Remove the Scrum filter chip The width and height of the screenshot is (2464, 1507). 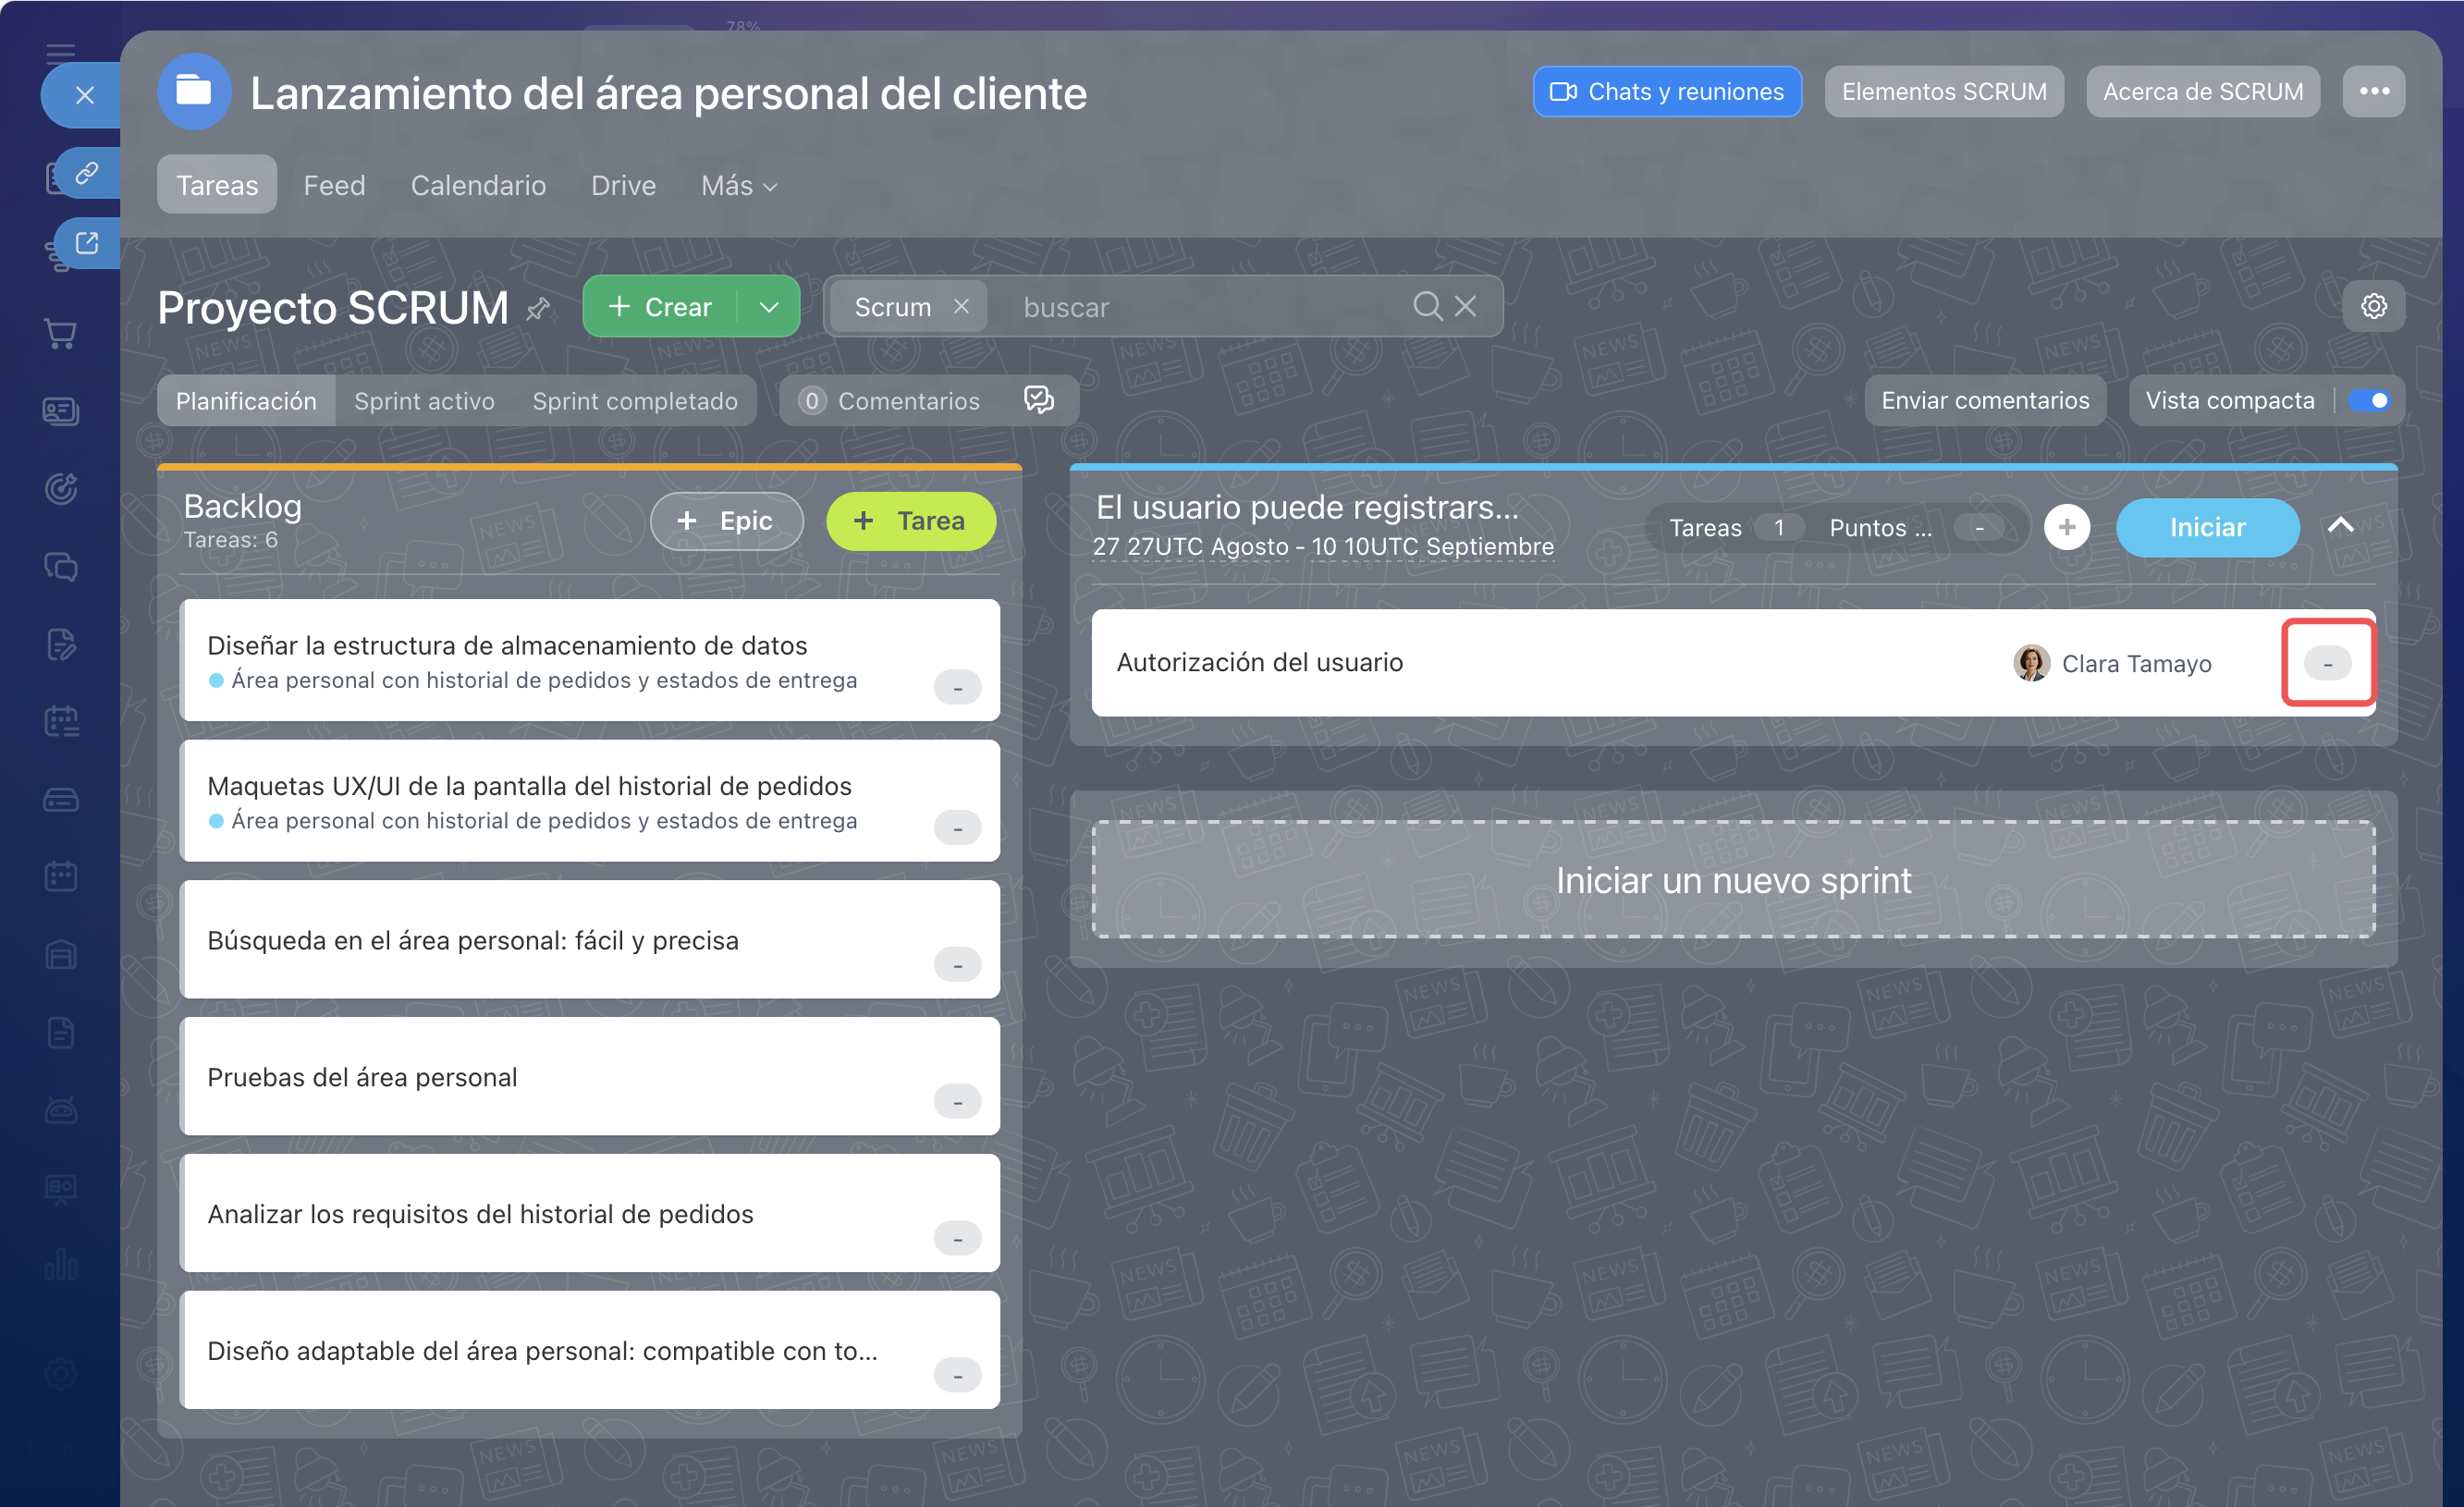(x=961, y=306)
